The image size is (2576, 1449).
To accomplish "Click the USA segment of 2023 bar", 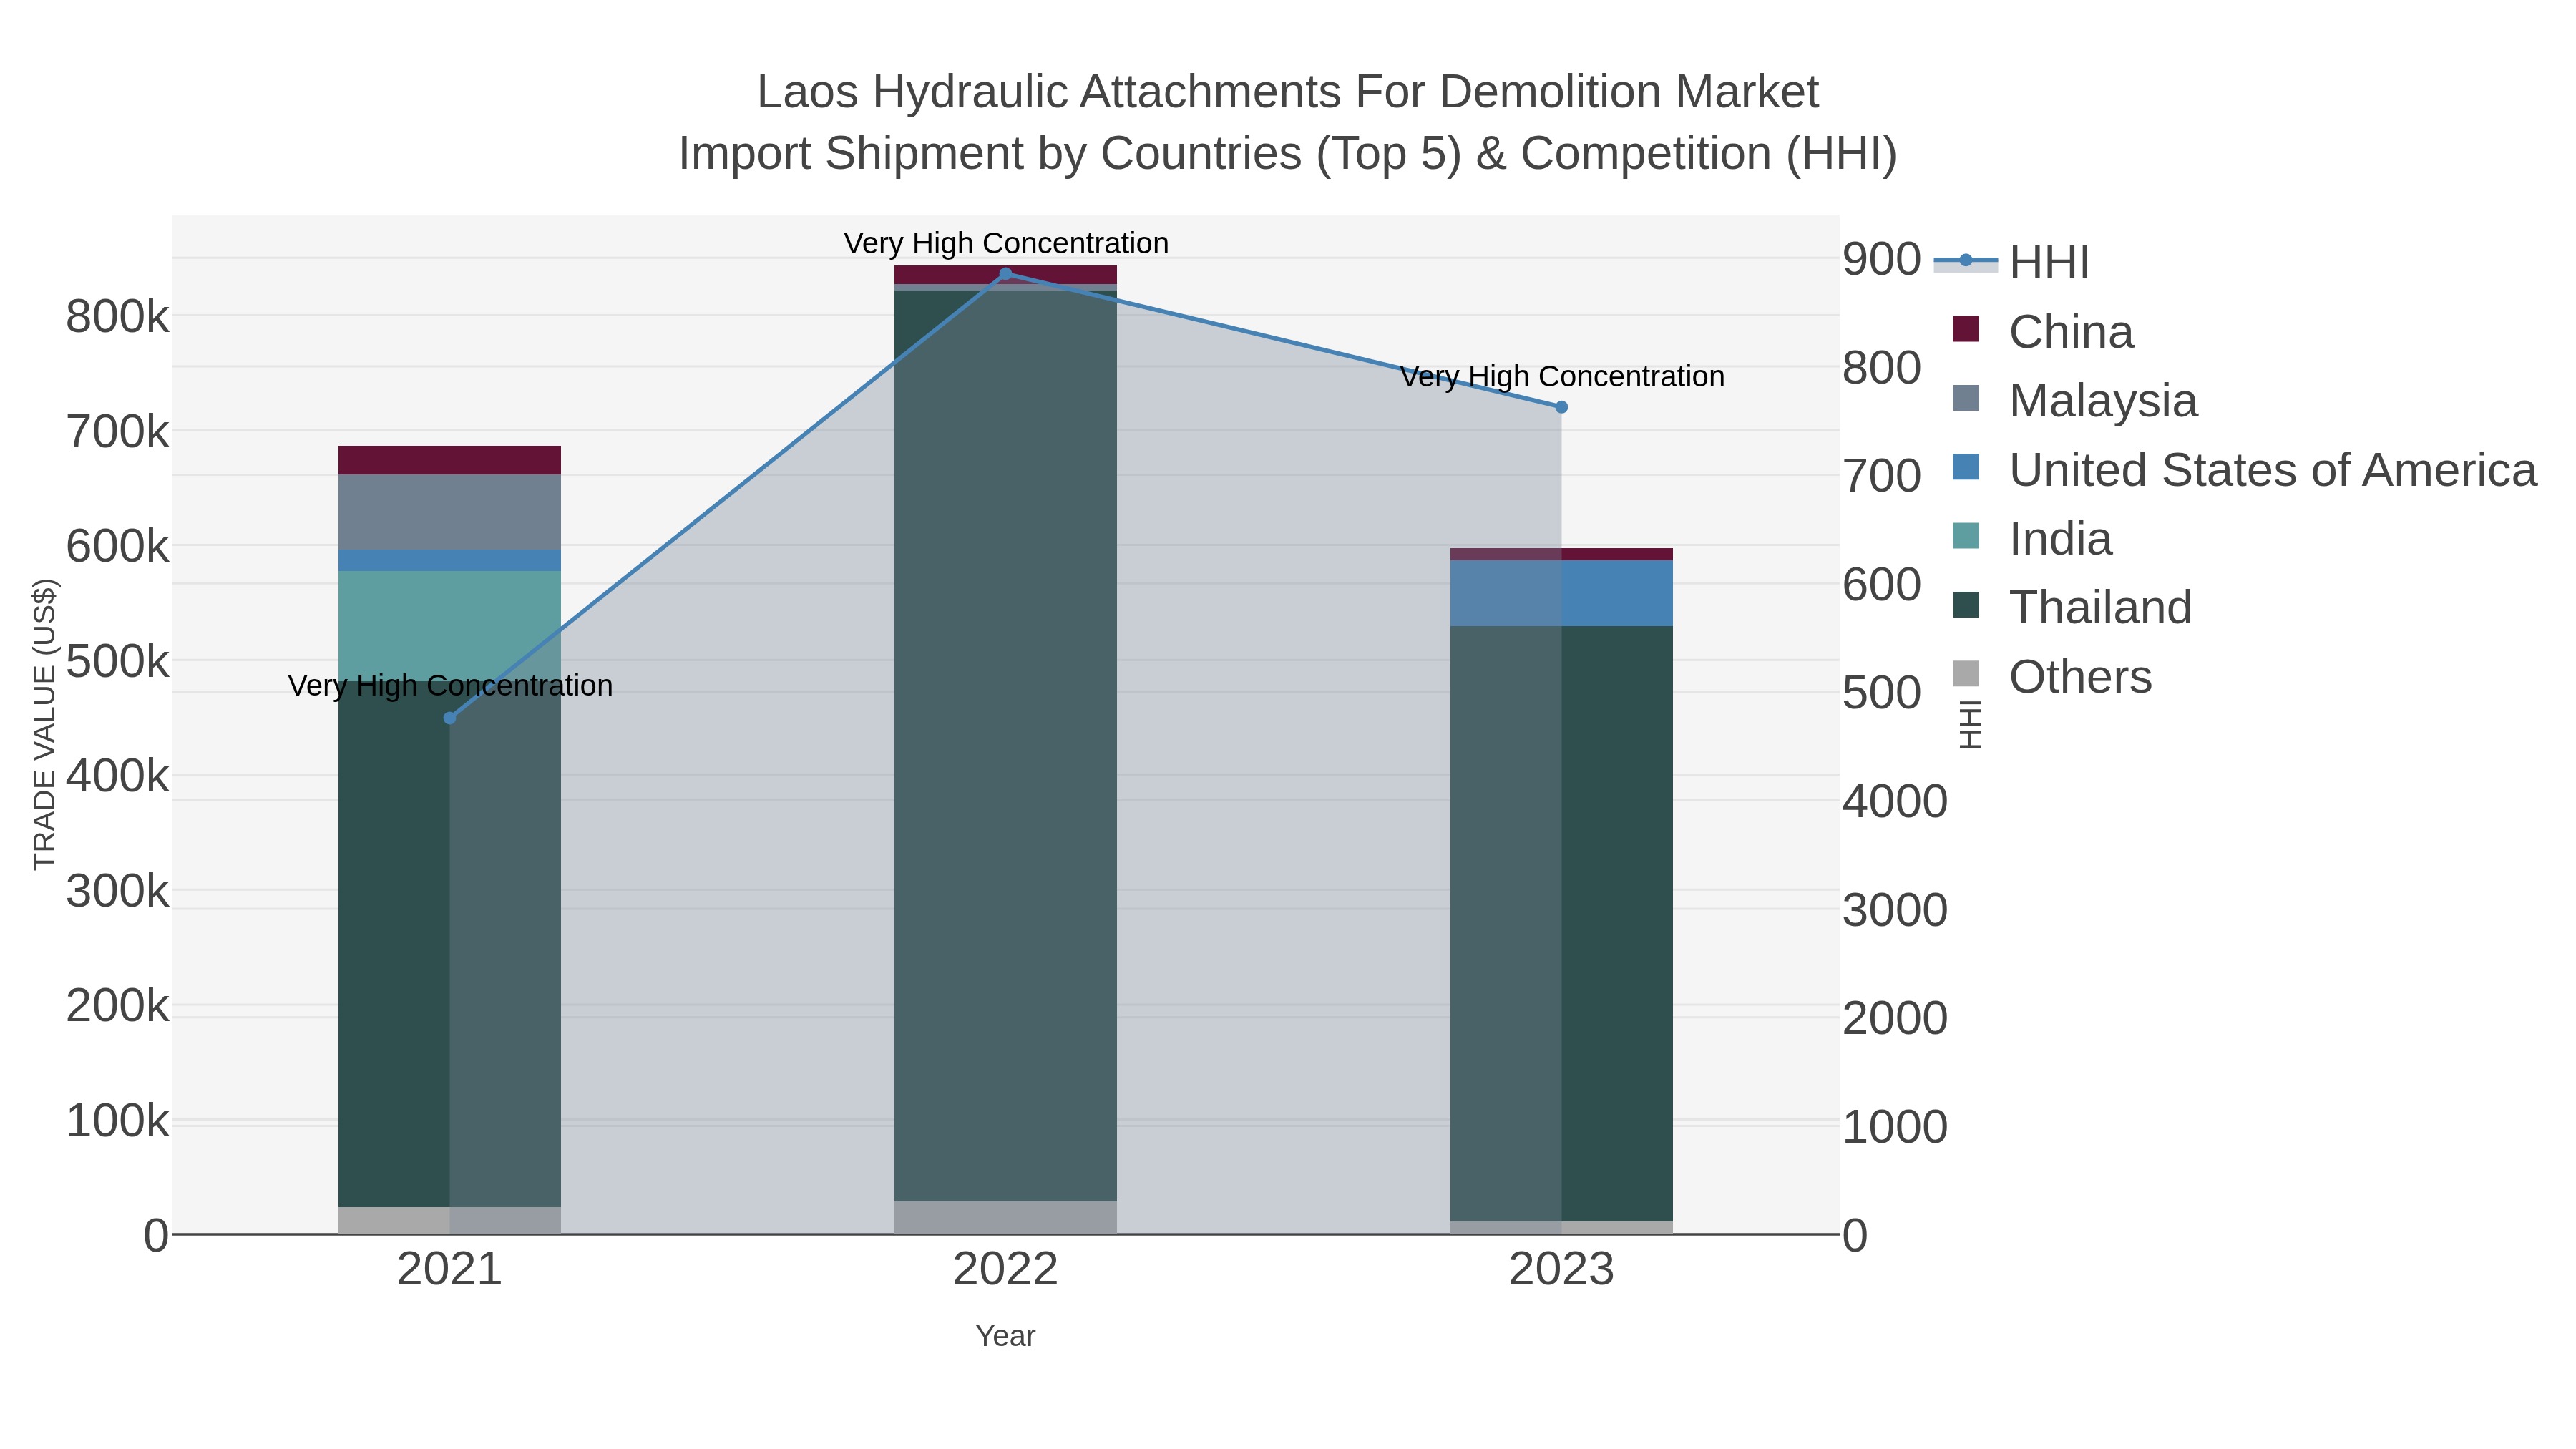I will tap(1562, 593).
